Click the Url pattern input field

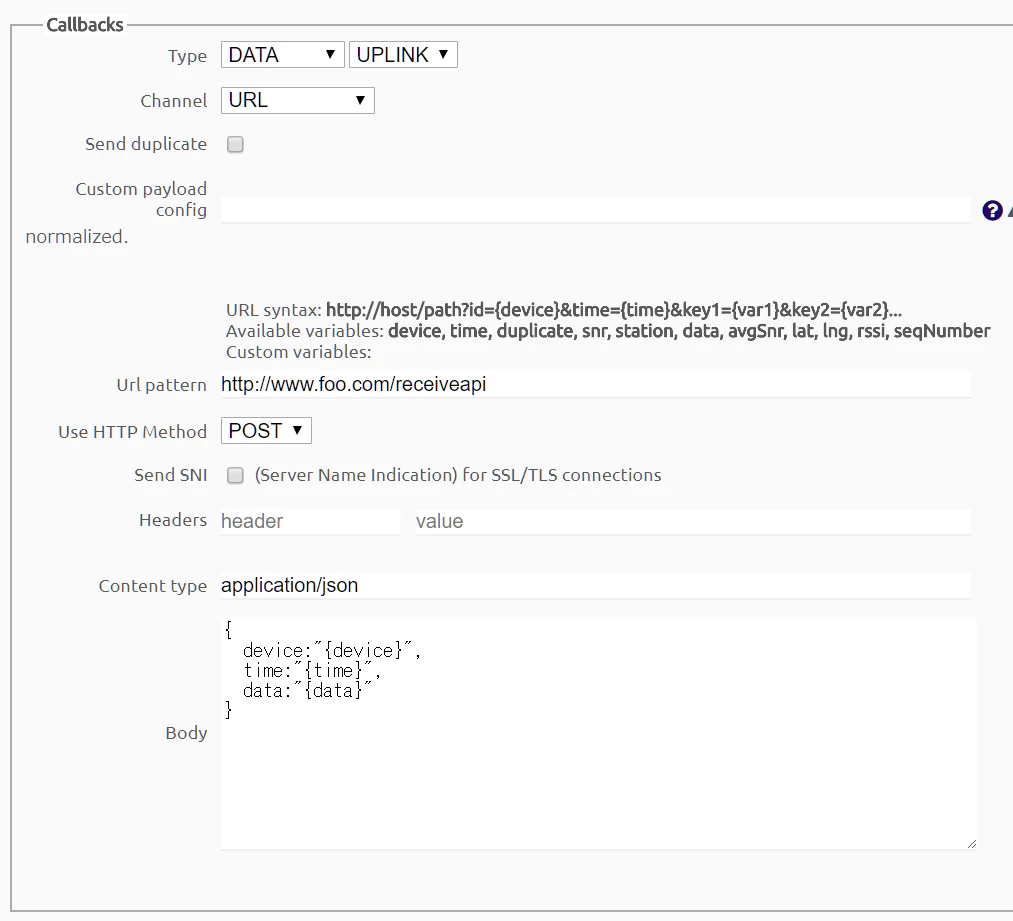pyautogui.click(x=596, y=384)
